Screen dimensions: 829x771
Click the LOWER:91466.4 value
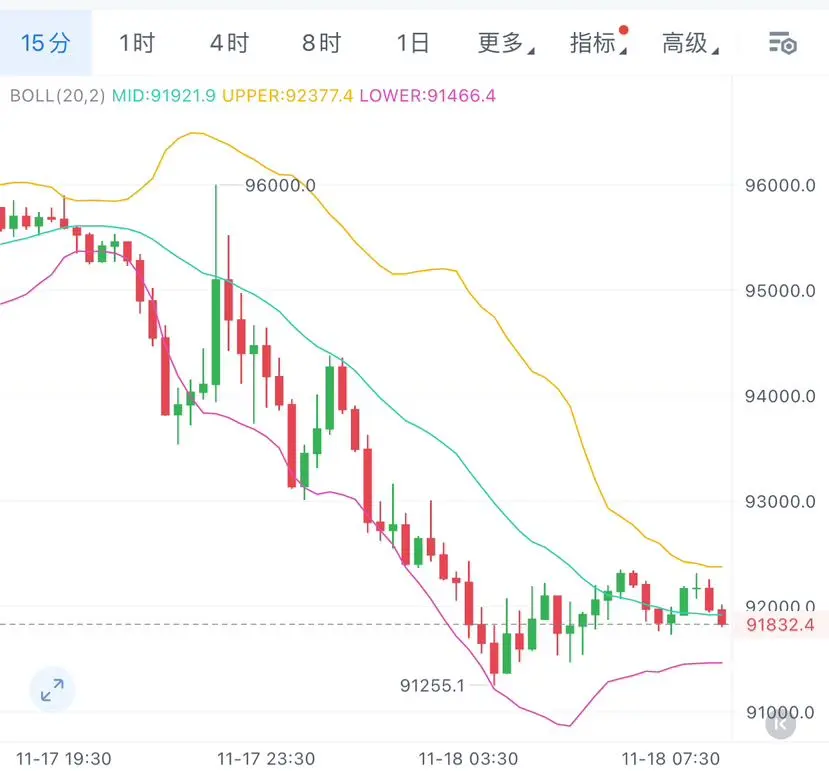point(428,96)
